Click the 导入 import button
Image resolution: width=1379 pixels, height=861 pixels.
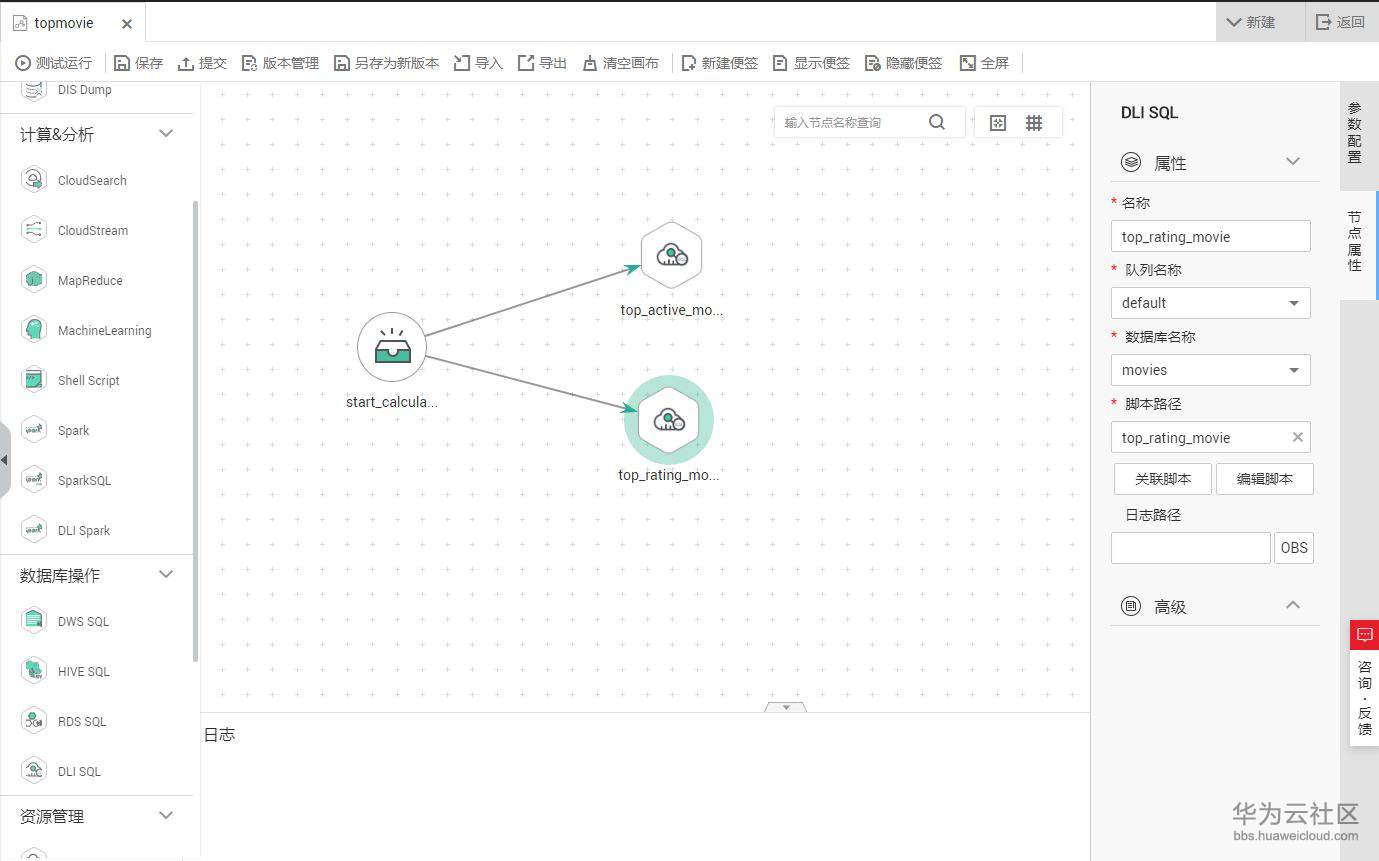(478, 63)
